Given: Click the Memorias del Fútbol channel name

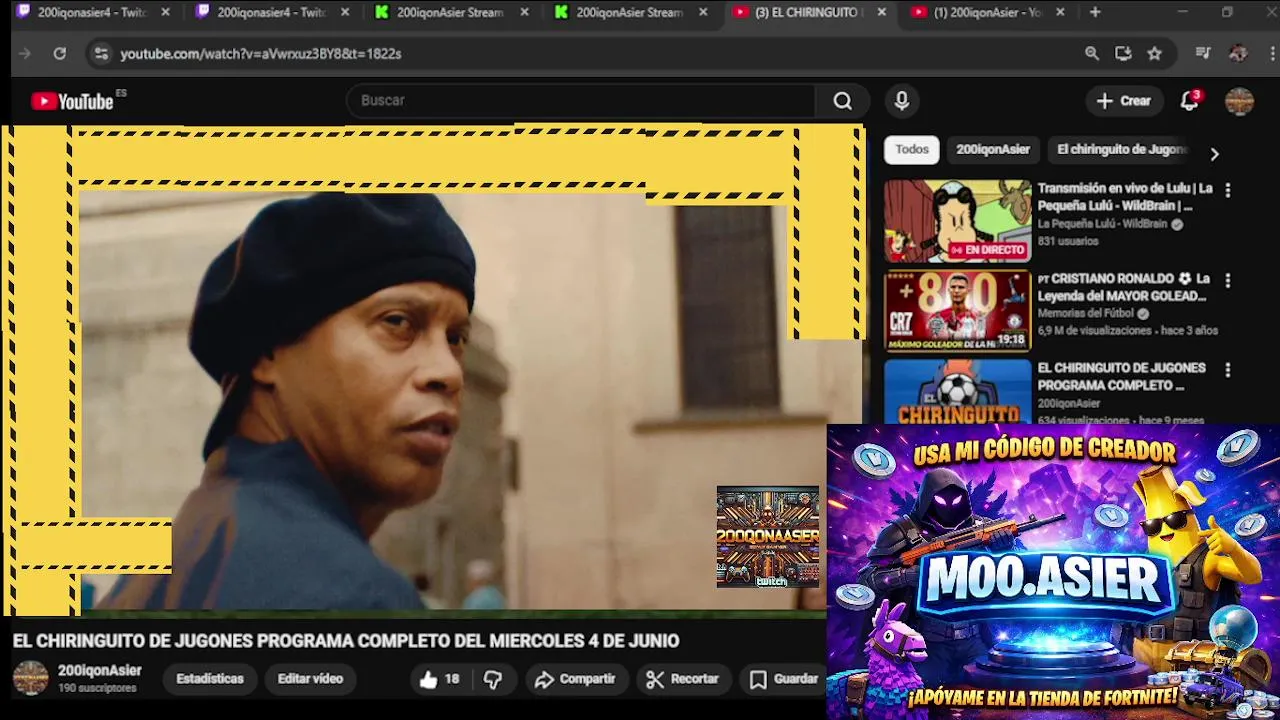Looking at the screenshot, I should 1085,313.
